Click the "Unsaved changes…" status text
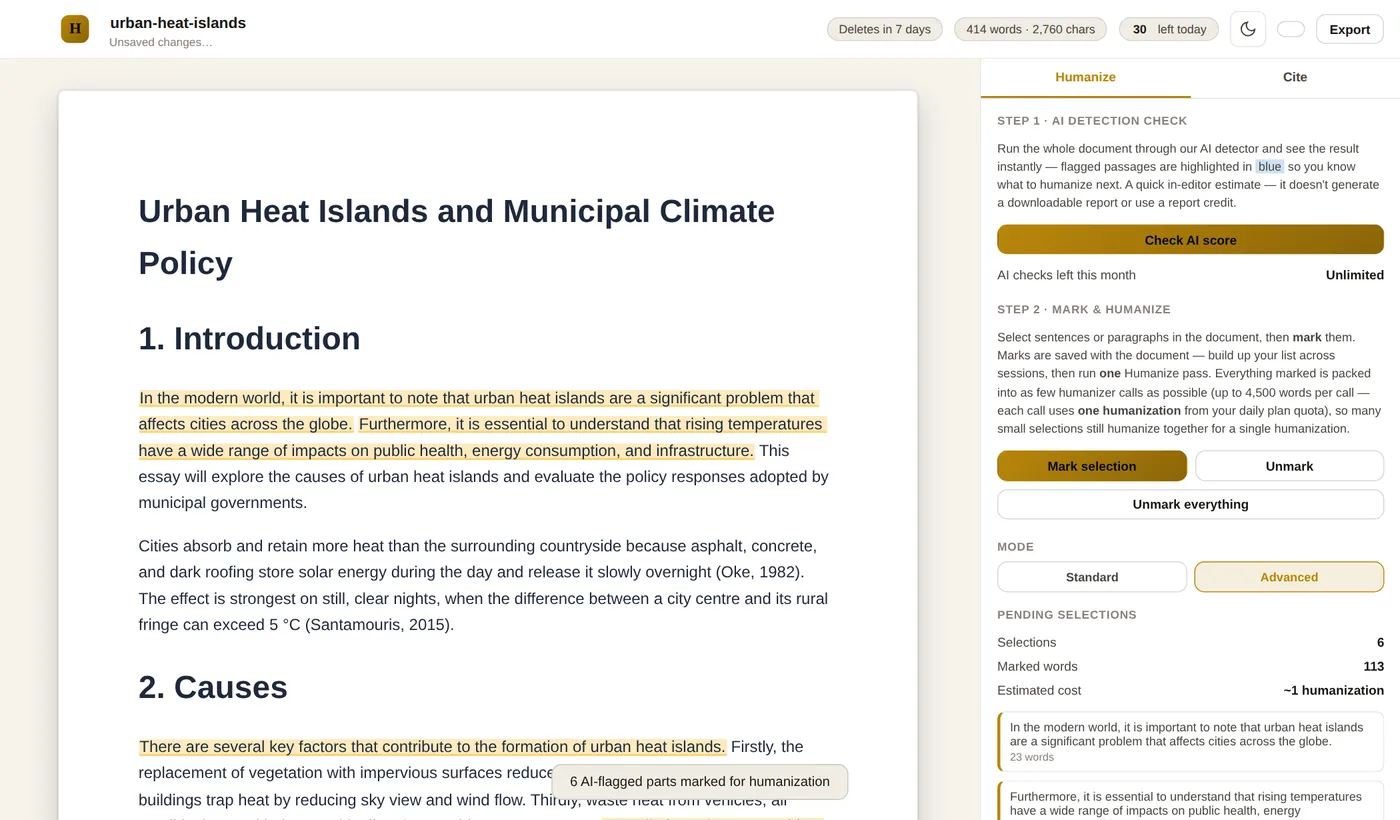 pos(161,42)
